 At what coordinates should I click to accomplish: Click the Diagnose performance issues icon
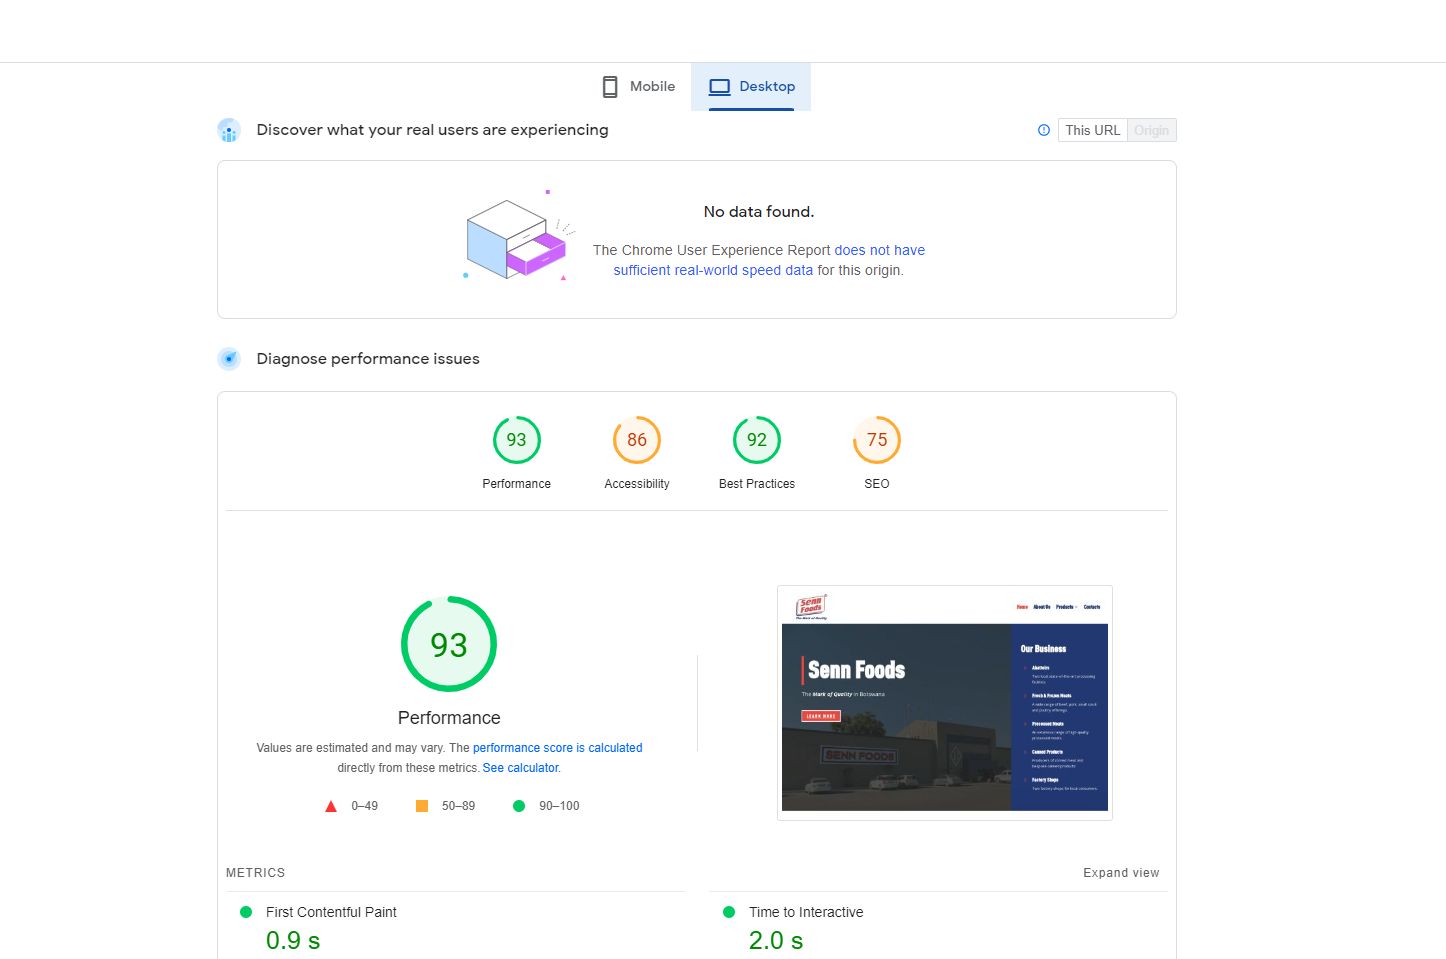[x=229, y=359]
